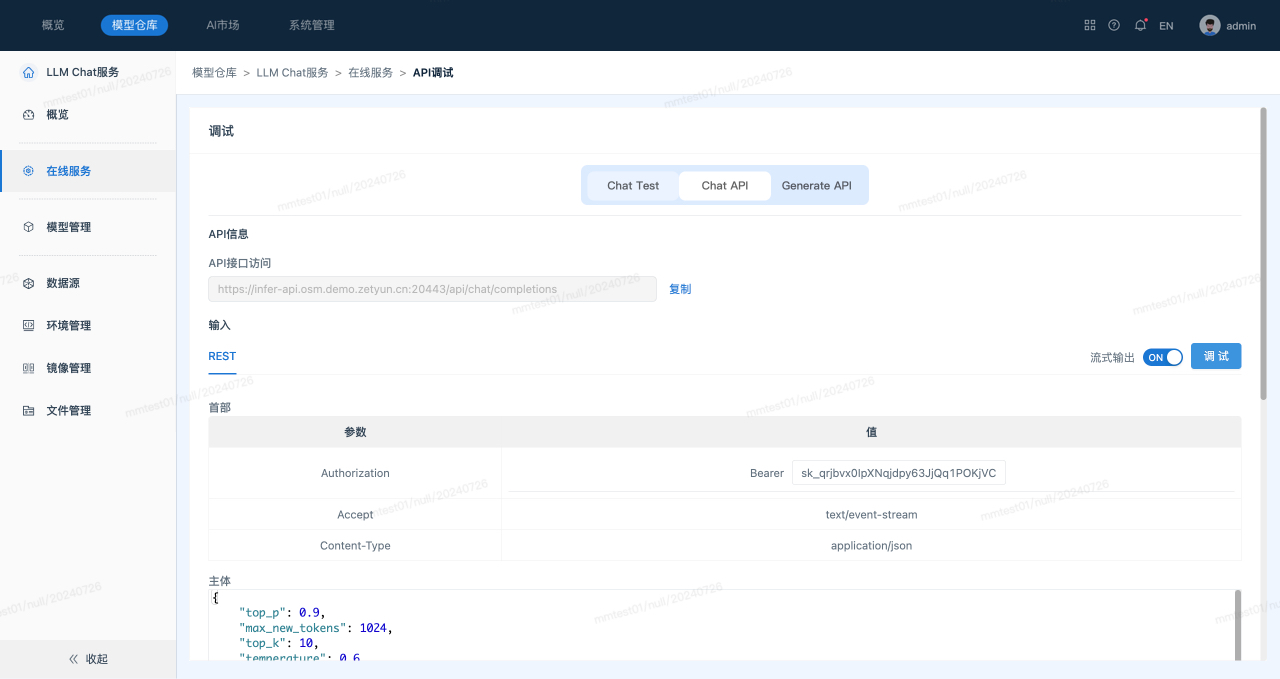This screenshot has width=1280, height=679.
Task: Click the 文件管理 folder icon
Action: click(x=28, y=411)
